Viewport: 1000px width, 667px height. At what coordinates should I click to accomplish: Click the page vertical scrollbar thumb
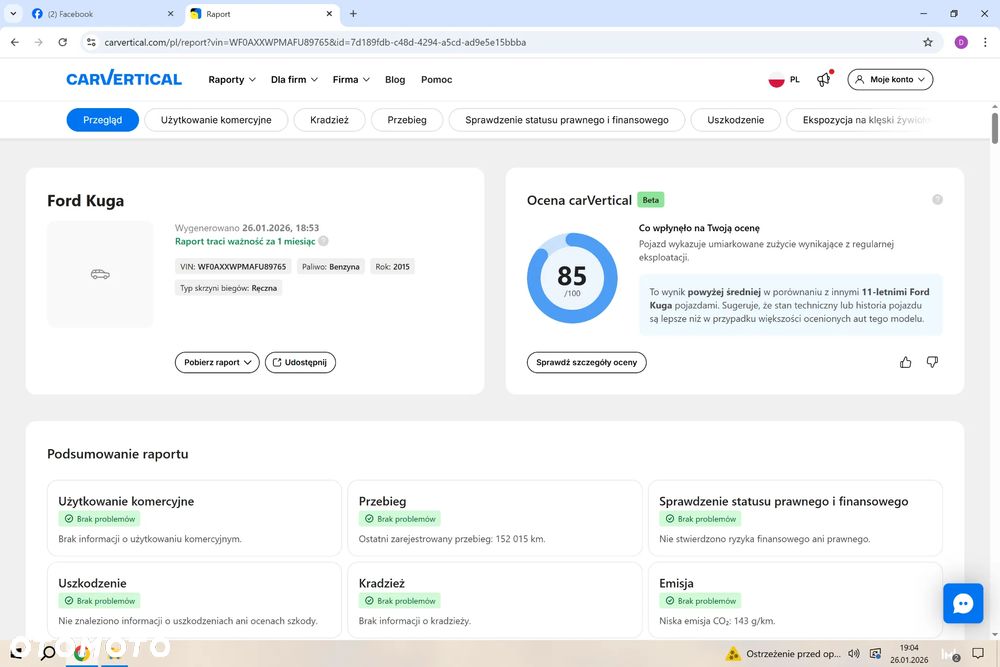[994, 128]
